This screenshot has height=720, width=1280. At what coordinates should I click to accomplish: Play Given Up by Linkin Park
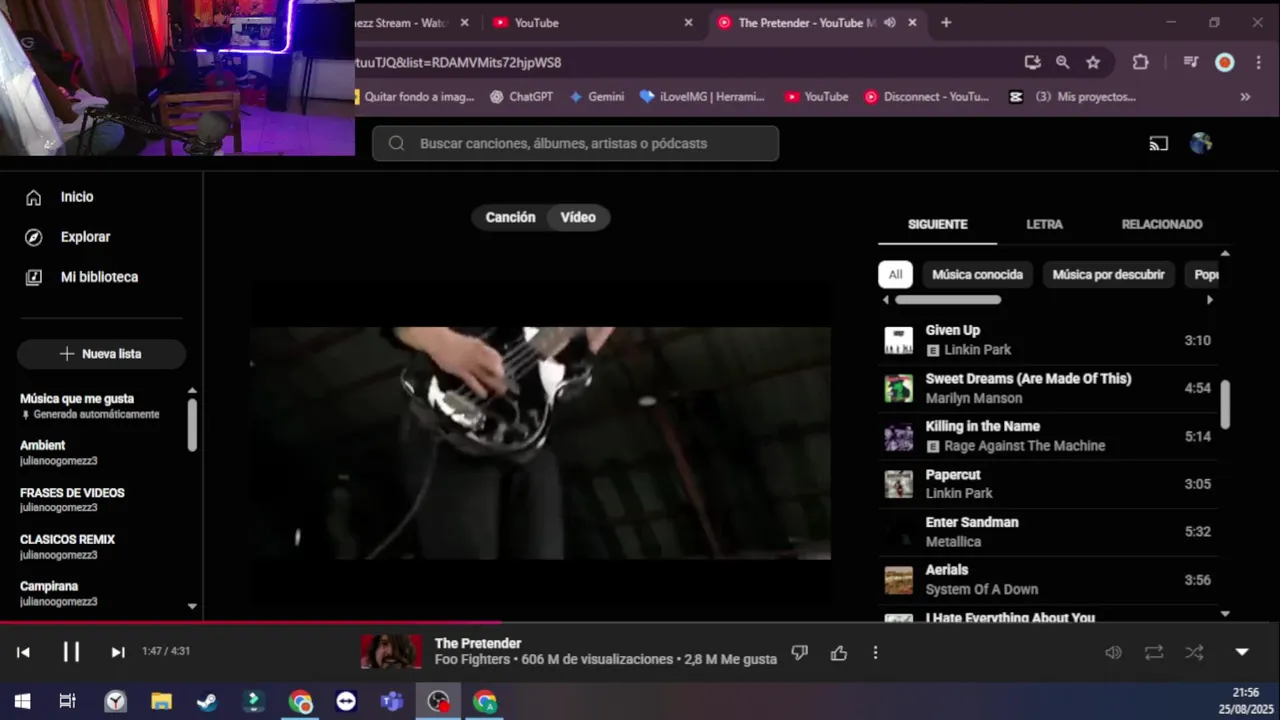point(1048,340)
